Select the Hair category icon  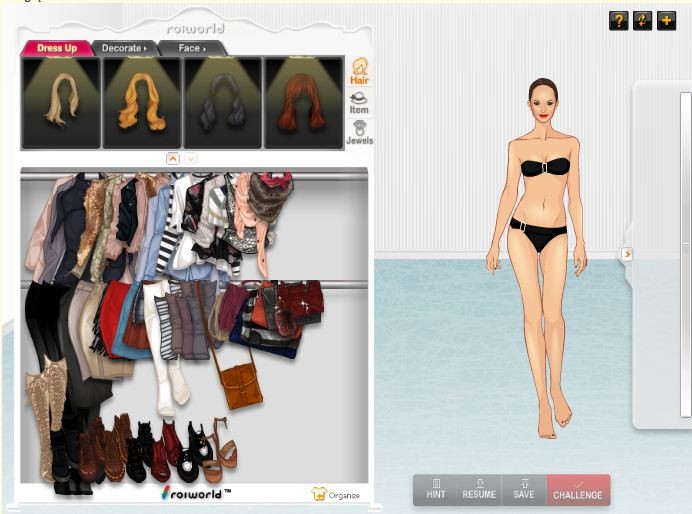coord(359,71)
